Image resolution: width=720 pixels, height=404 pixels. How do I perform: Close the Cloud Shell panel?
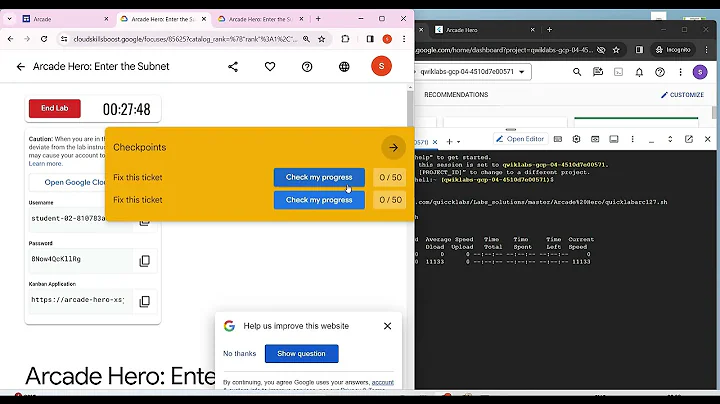[707, 139]
